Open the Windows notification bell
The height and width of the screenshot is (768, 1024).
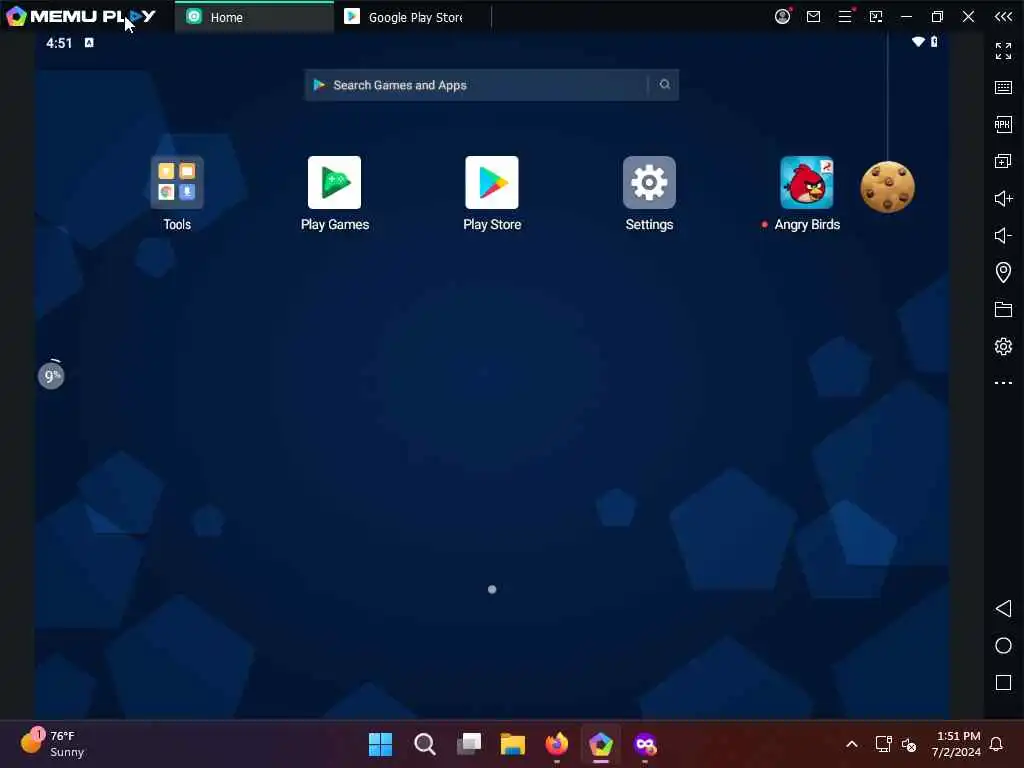click(996, 744)
